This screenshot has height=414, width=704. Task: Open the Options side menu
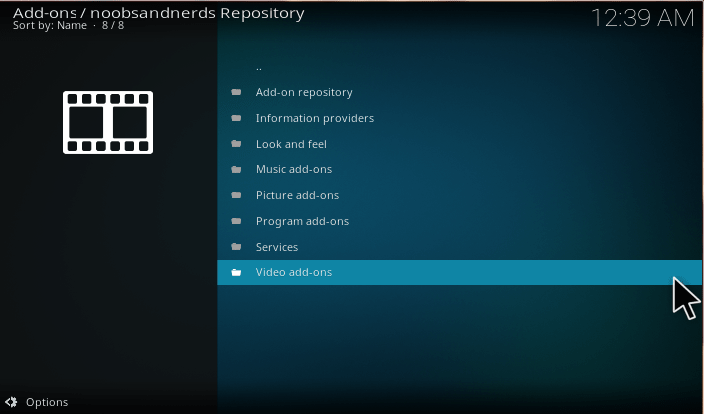click(37, 402)
